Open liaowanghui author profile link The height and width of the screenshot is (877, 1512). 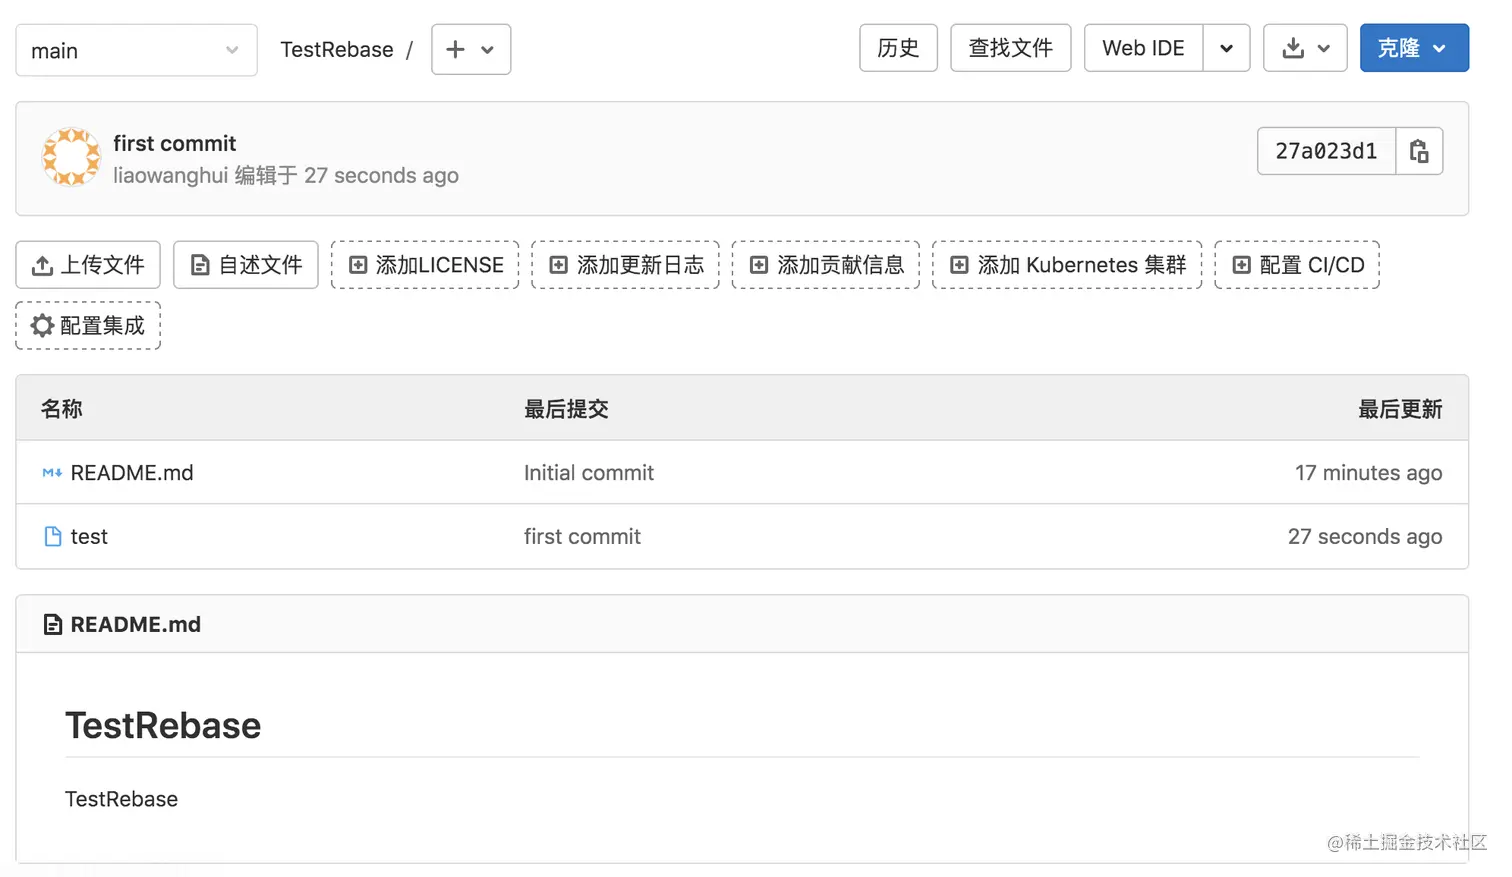171,175
